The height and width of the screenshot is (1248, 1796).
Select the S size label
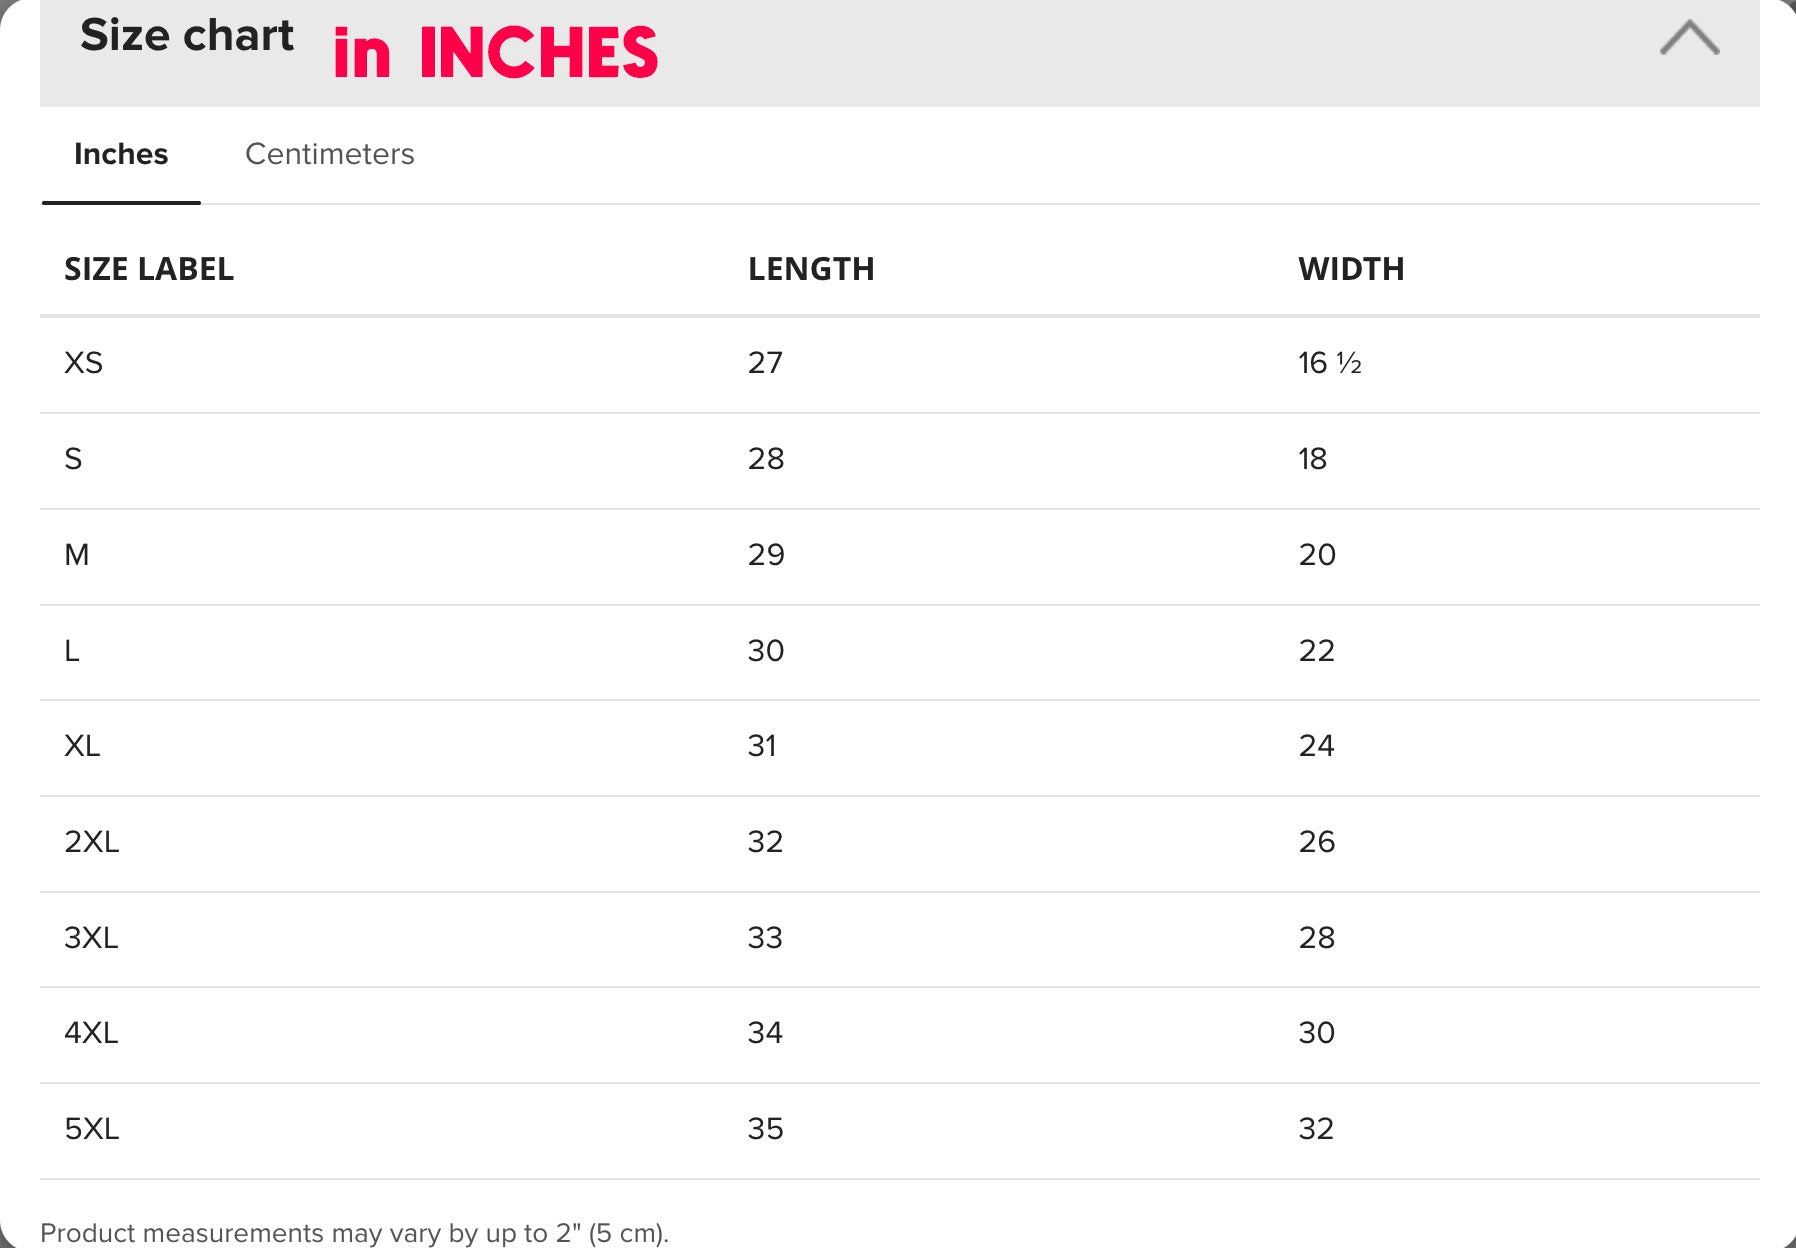point(73,459)
